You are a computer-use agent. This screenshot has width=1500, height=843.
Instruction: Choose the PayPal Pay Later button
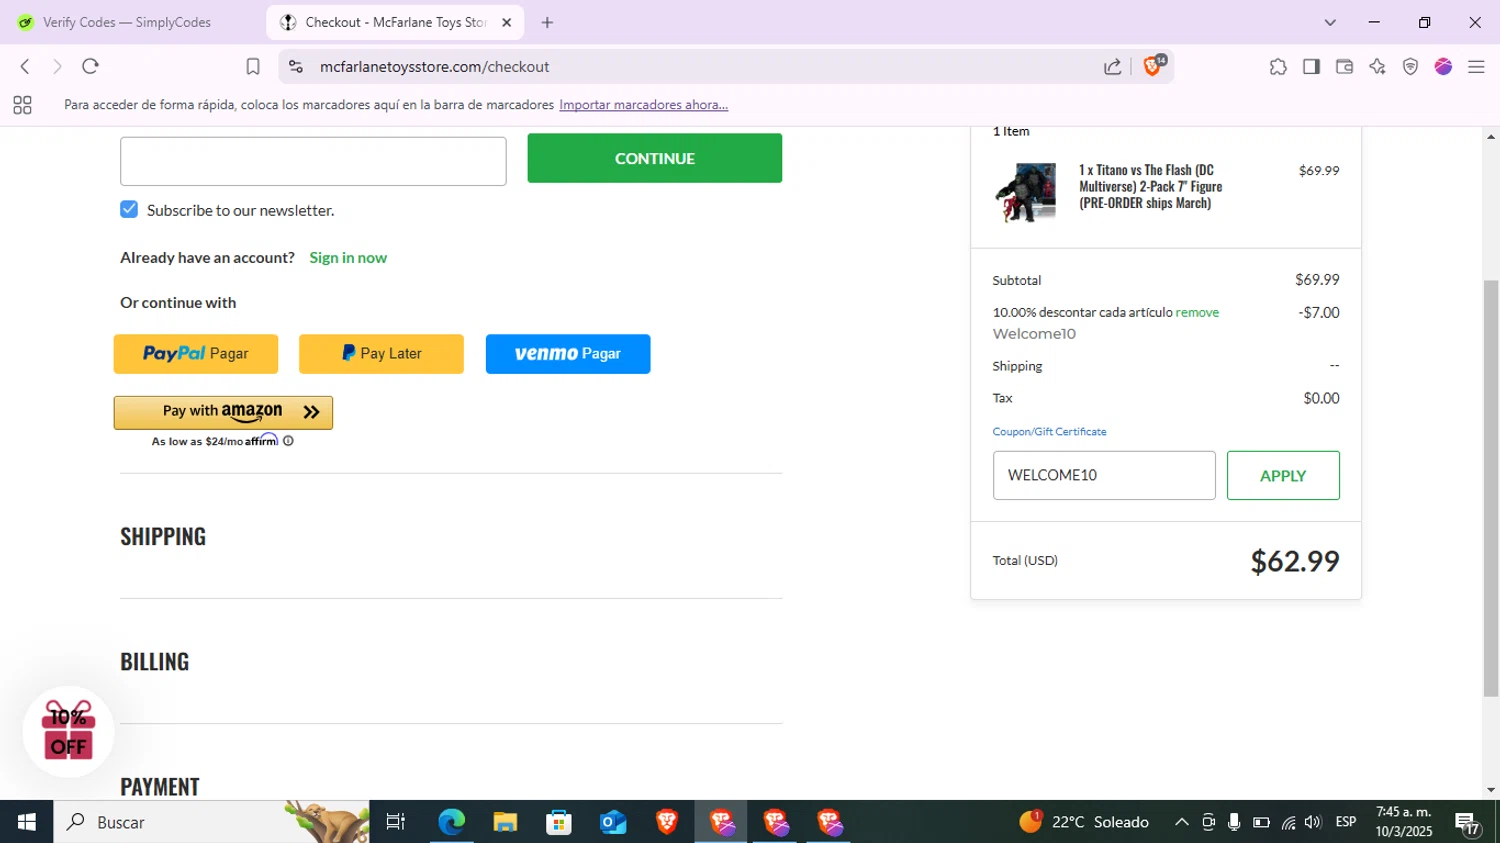point(381,354)
